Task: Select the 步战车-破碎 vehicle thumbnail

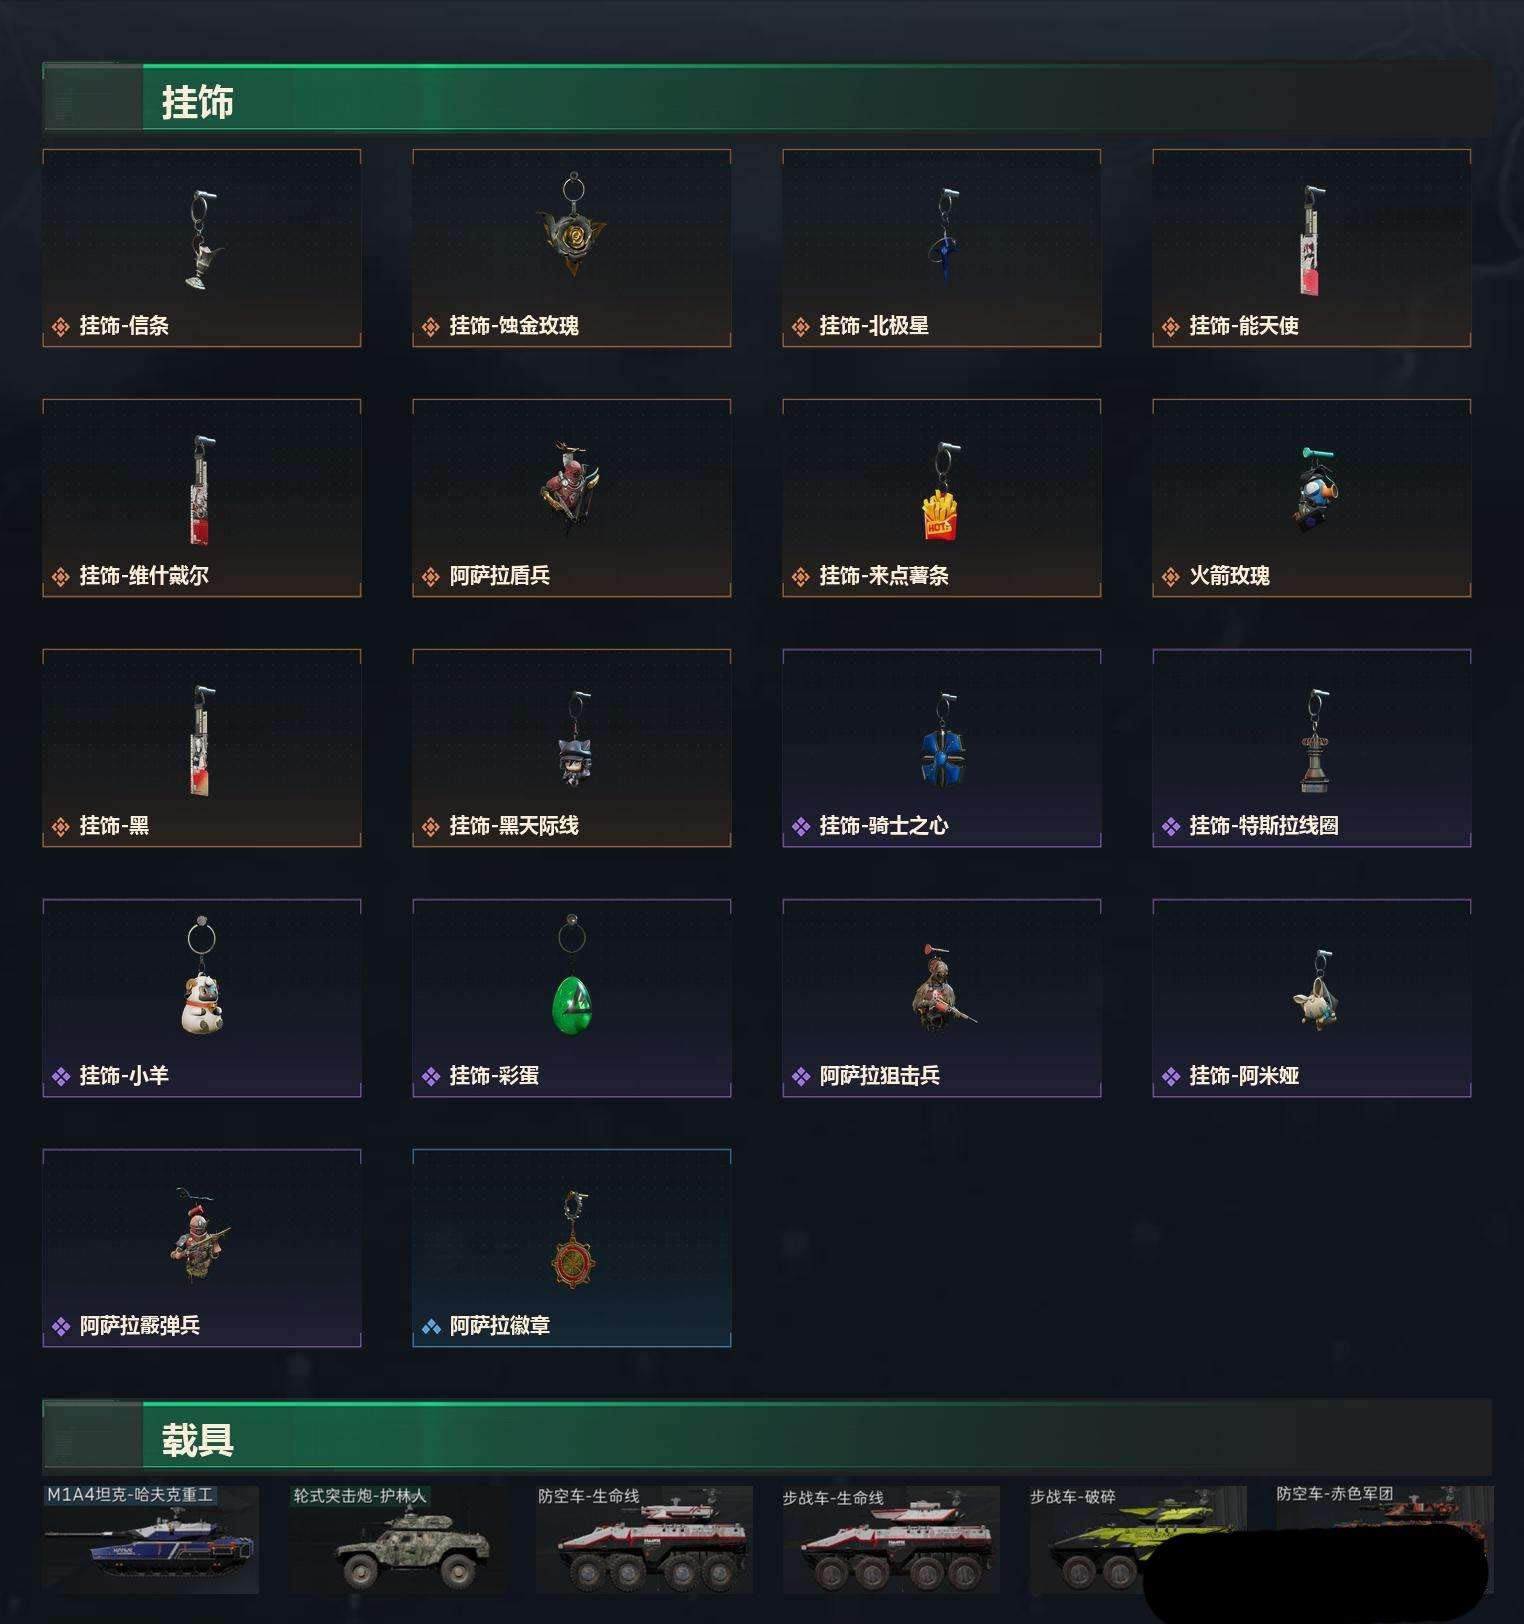Action: click(x=1138, y=1540)
